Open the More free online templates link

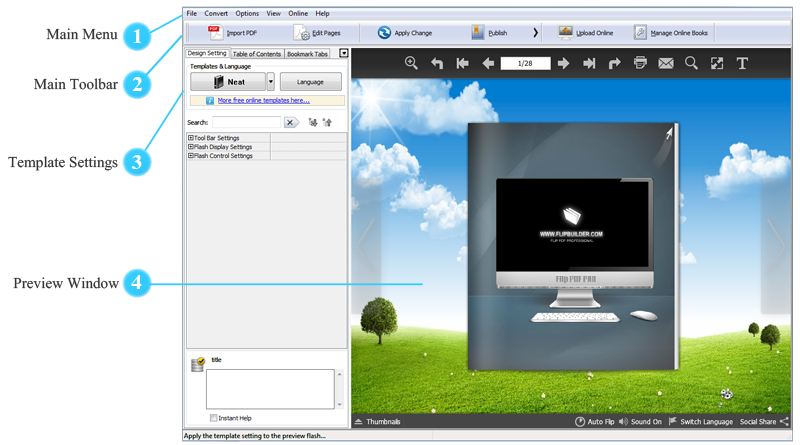263,101
